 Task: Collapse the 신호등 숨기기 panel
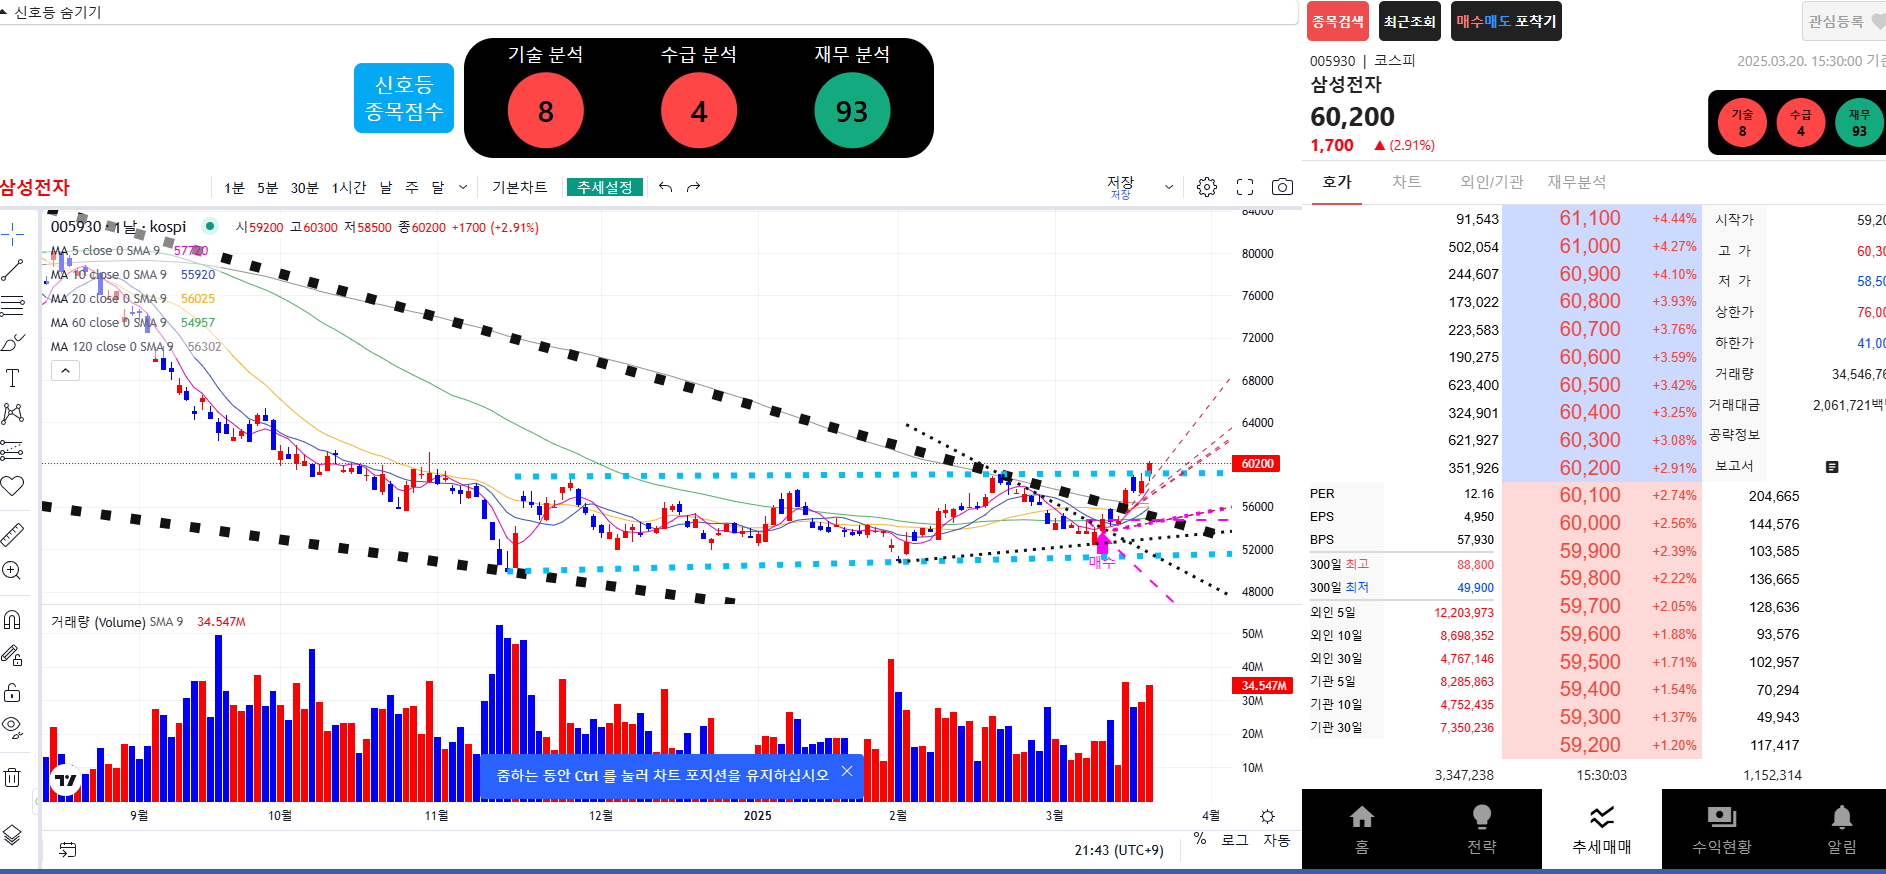tap(52, 12)
